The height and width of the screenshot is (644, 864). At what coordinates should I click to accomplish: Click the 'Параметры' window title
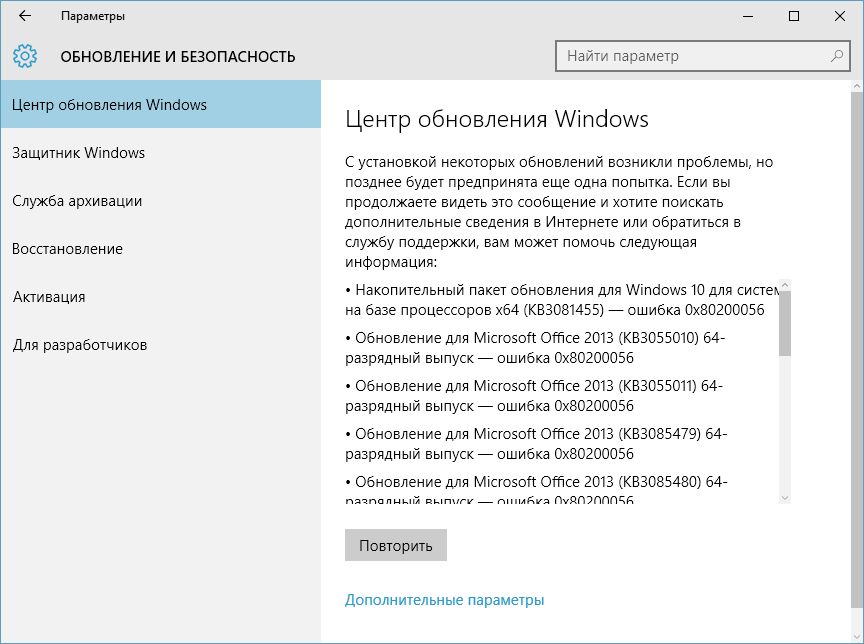tap(93, 16)
